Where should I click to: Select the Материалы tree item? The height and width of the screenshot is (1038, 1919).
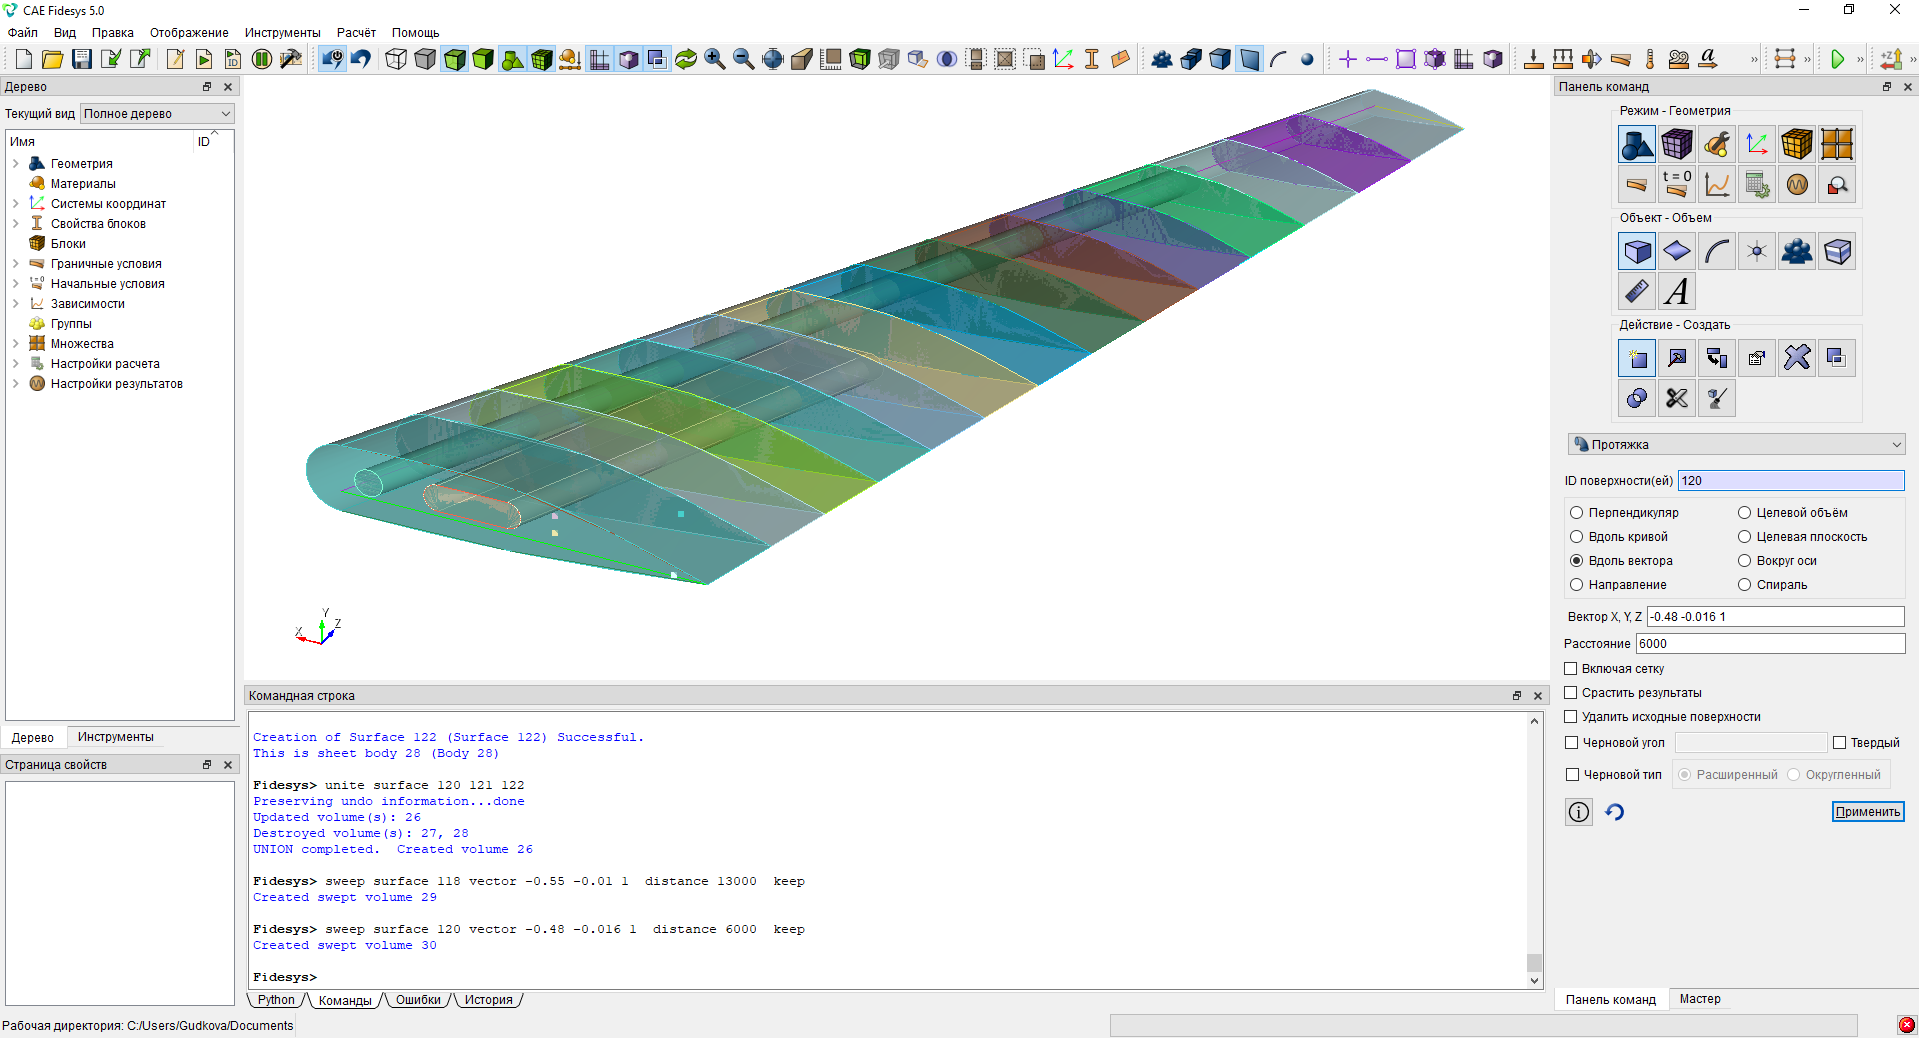pyautogui.click(x=83, y=184)
